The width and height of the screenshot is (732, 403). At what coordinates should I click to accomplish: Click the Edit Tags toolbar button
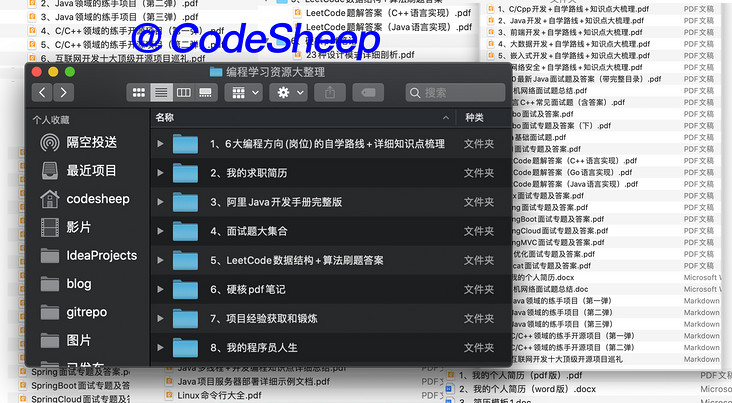tap(368, 92)
